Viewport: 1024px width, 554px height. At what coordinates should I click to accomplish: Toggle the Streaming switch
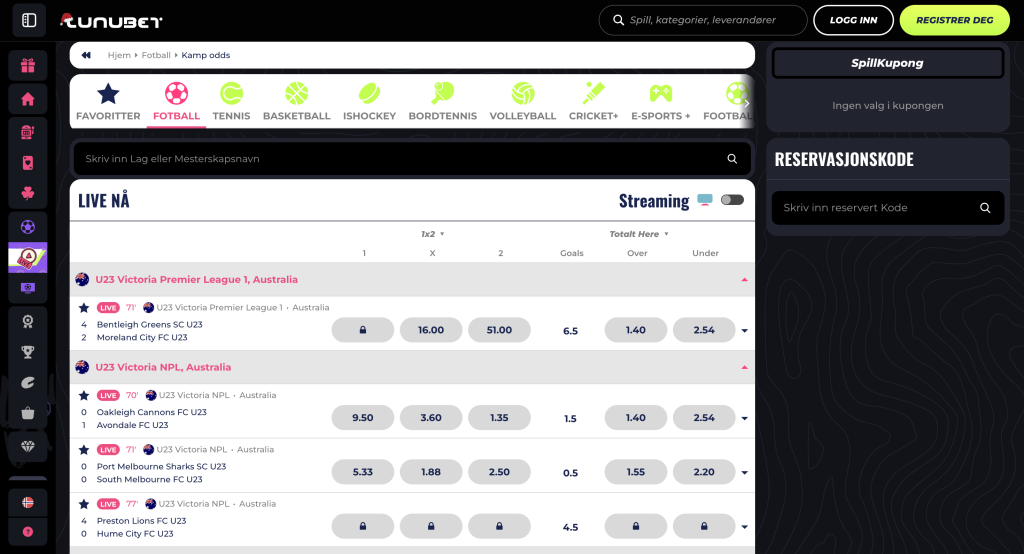coord(732,200)
